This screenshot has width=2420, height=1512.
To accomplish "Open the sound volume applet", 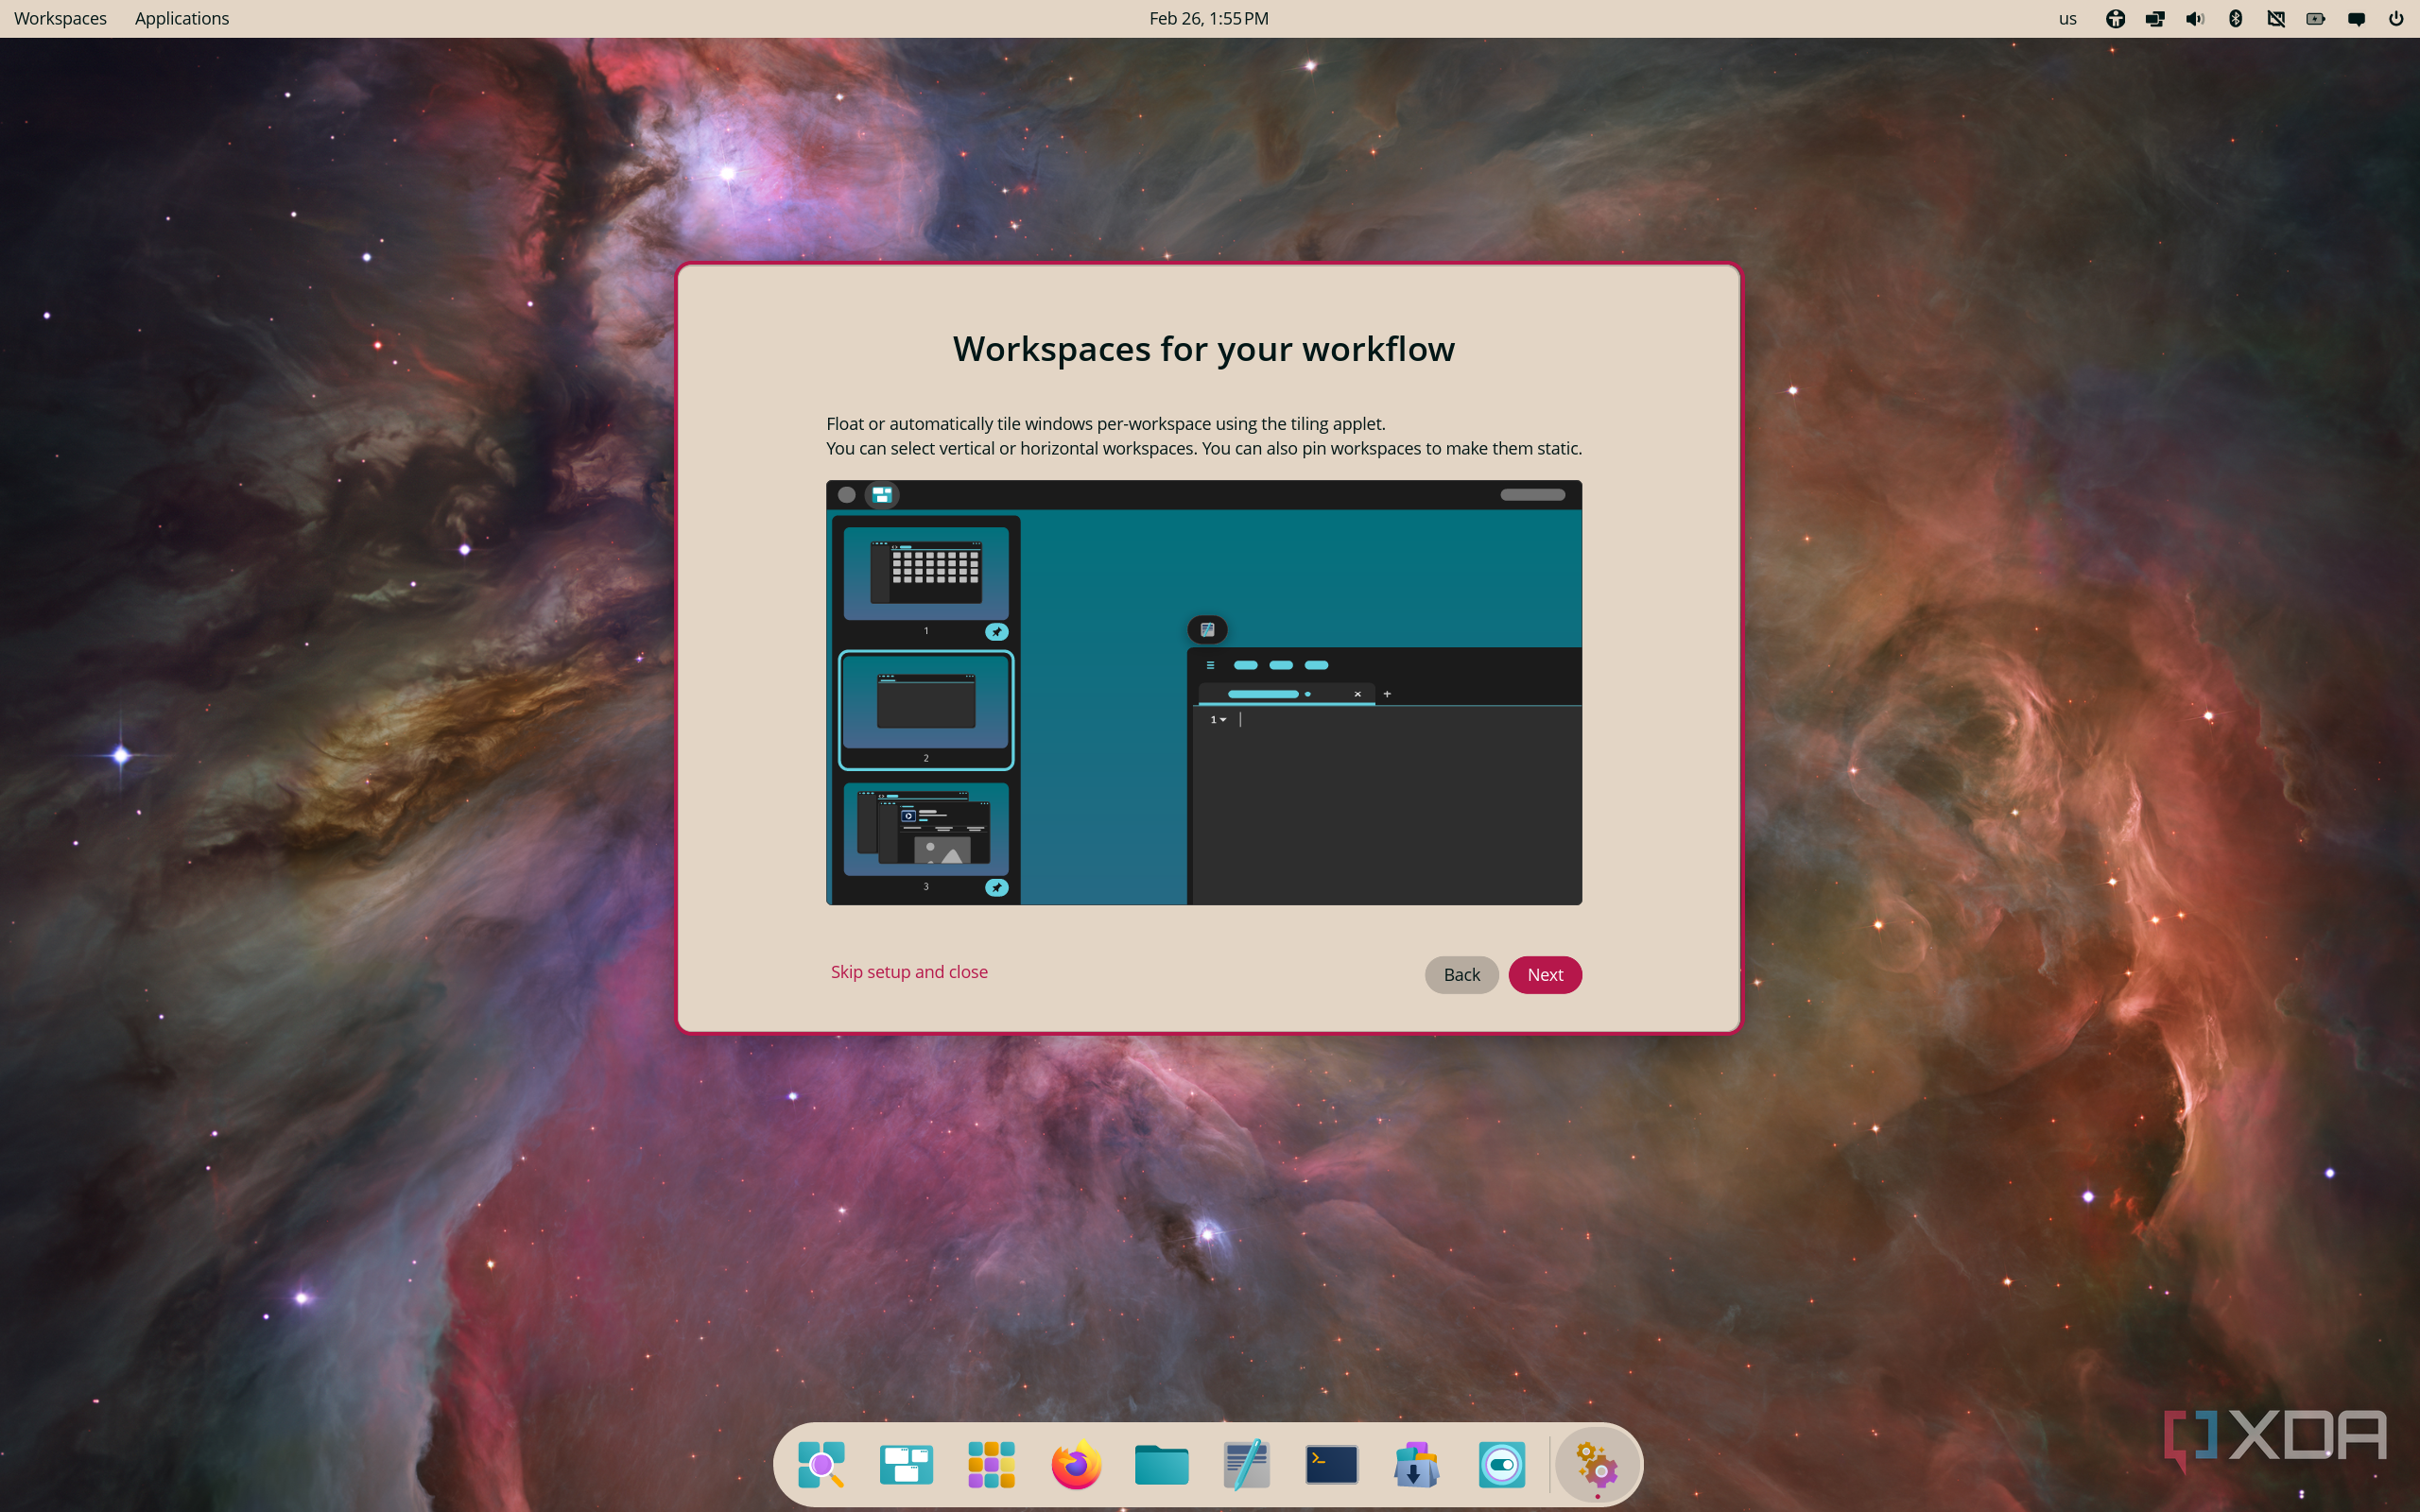I will pyautogui.click(x=2194, y=18).
